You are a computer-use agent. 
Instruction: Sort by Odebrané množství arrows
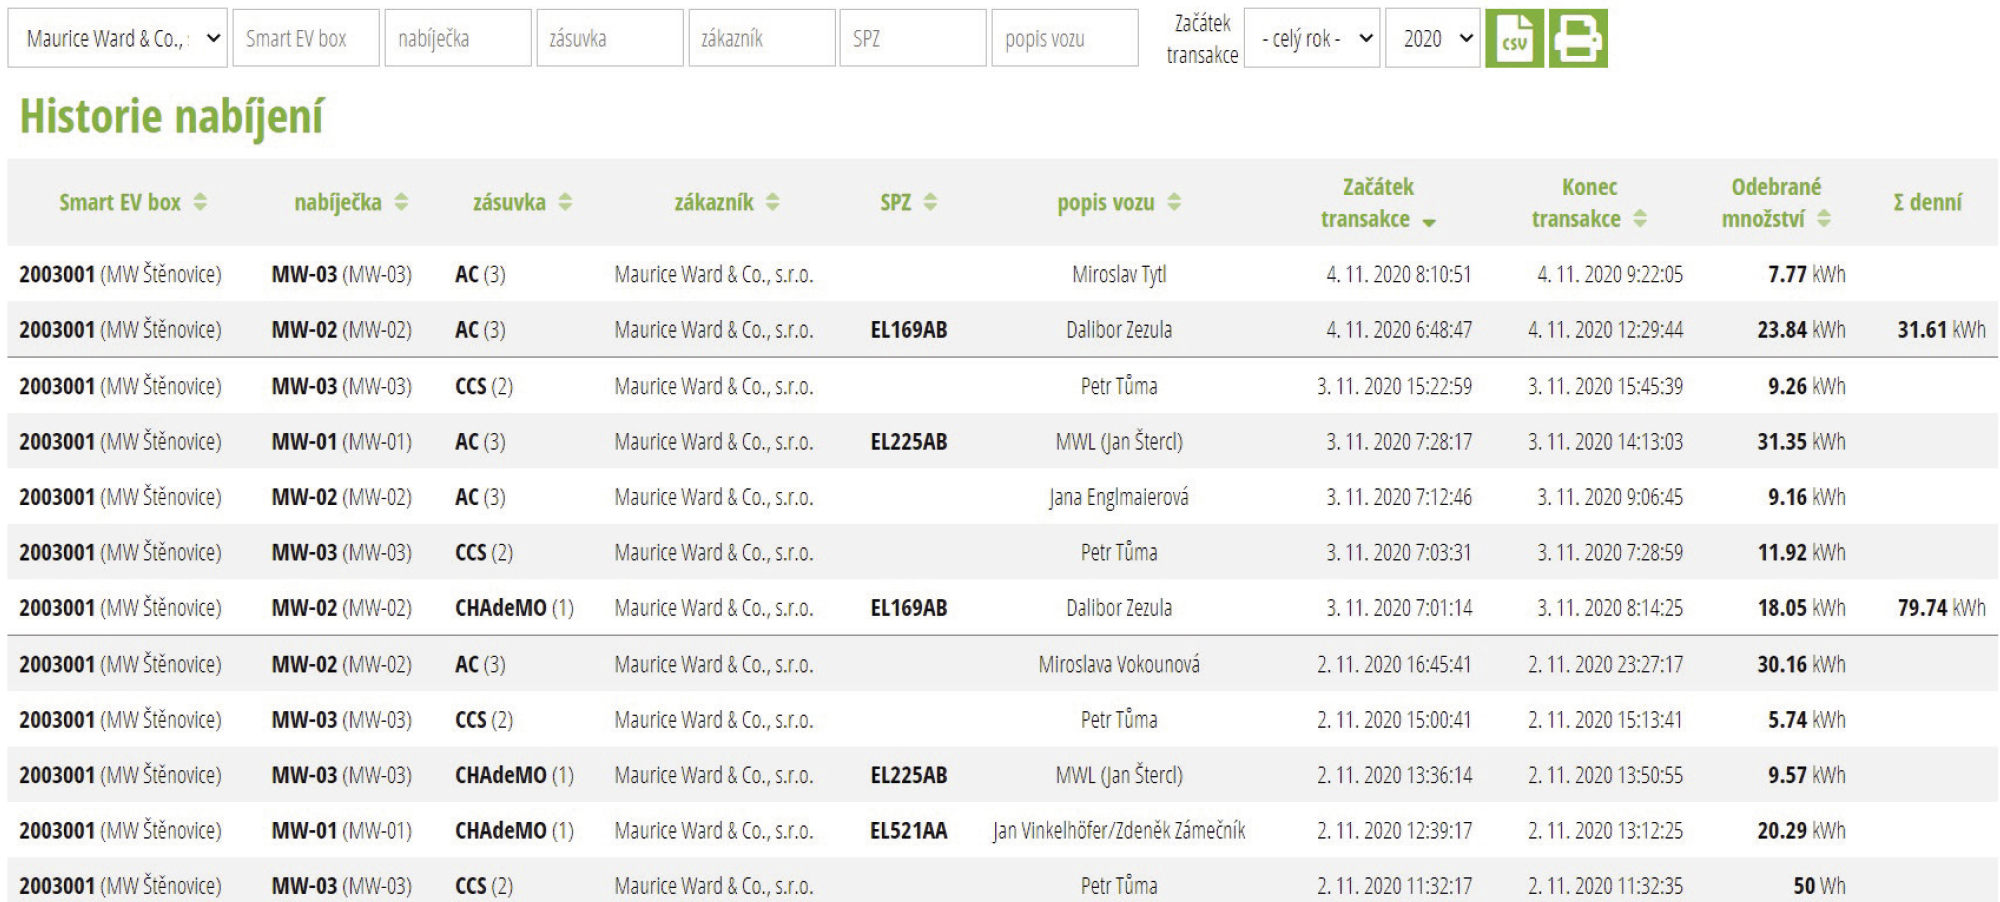(1824, 218)
